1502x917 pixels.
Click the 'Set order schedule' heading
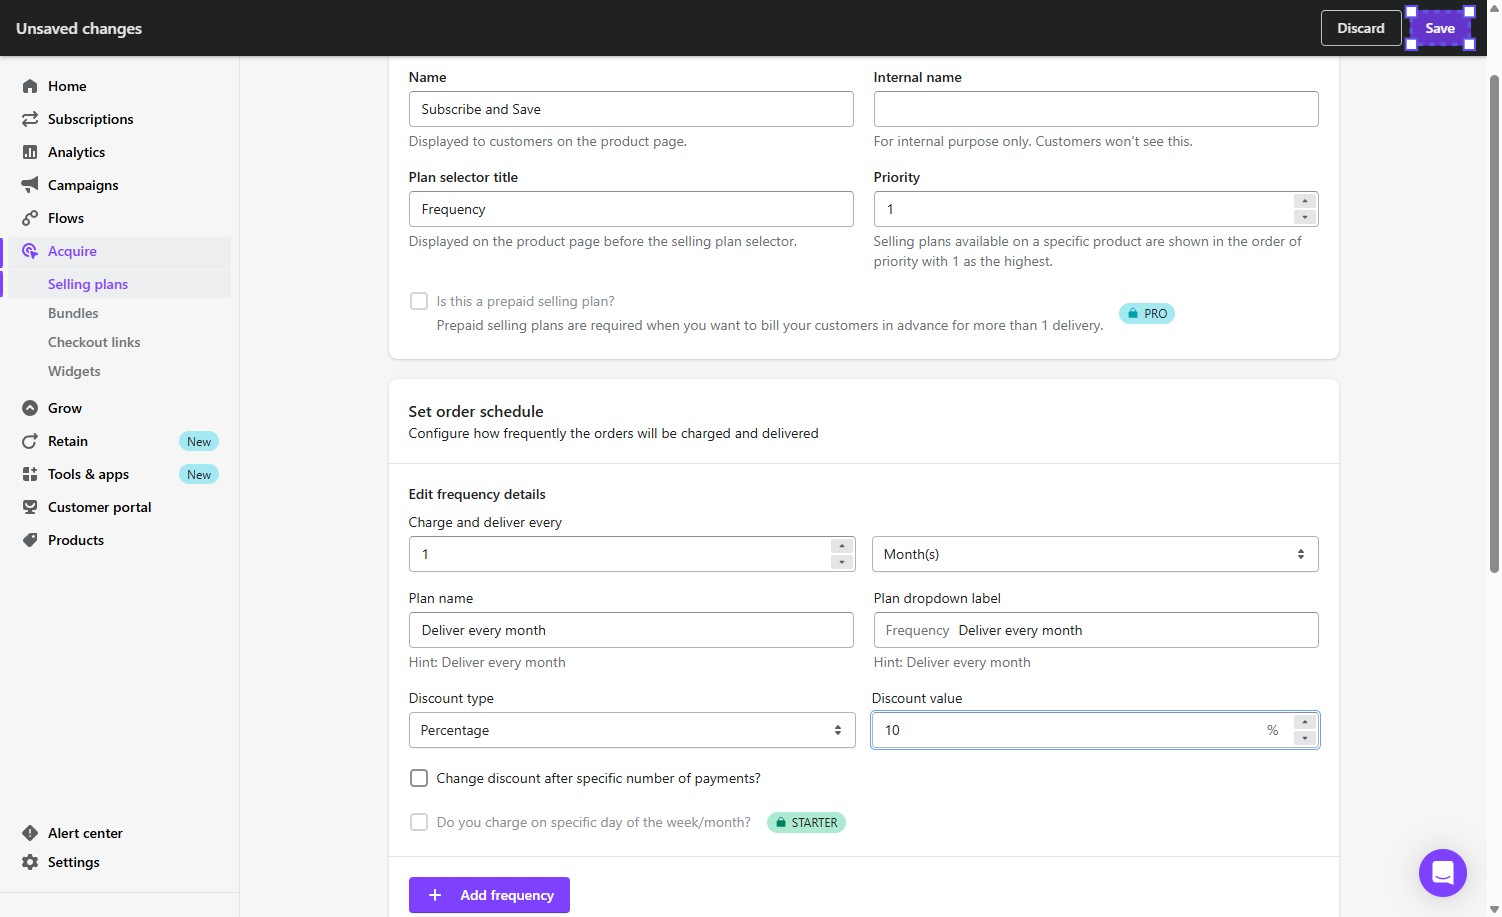(476, 411)
